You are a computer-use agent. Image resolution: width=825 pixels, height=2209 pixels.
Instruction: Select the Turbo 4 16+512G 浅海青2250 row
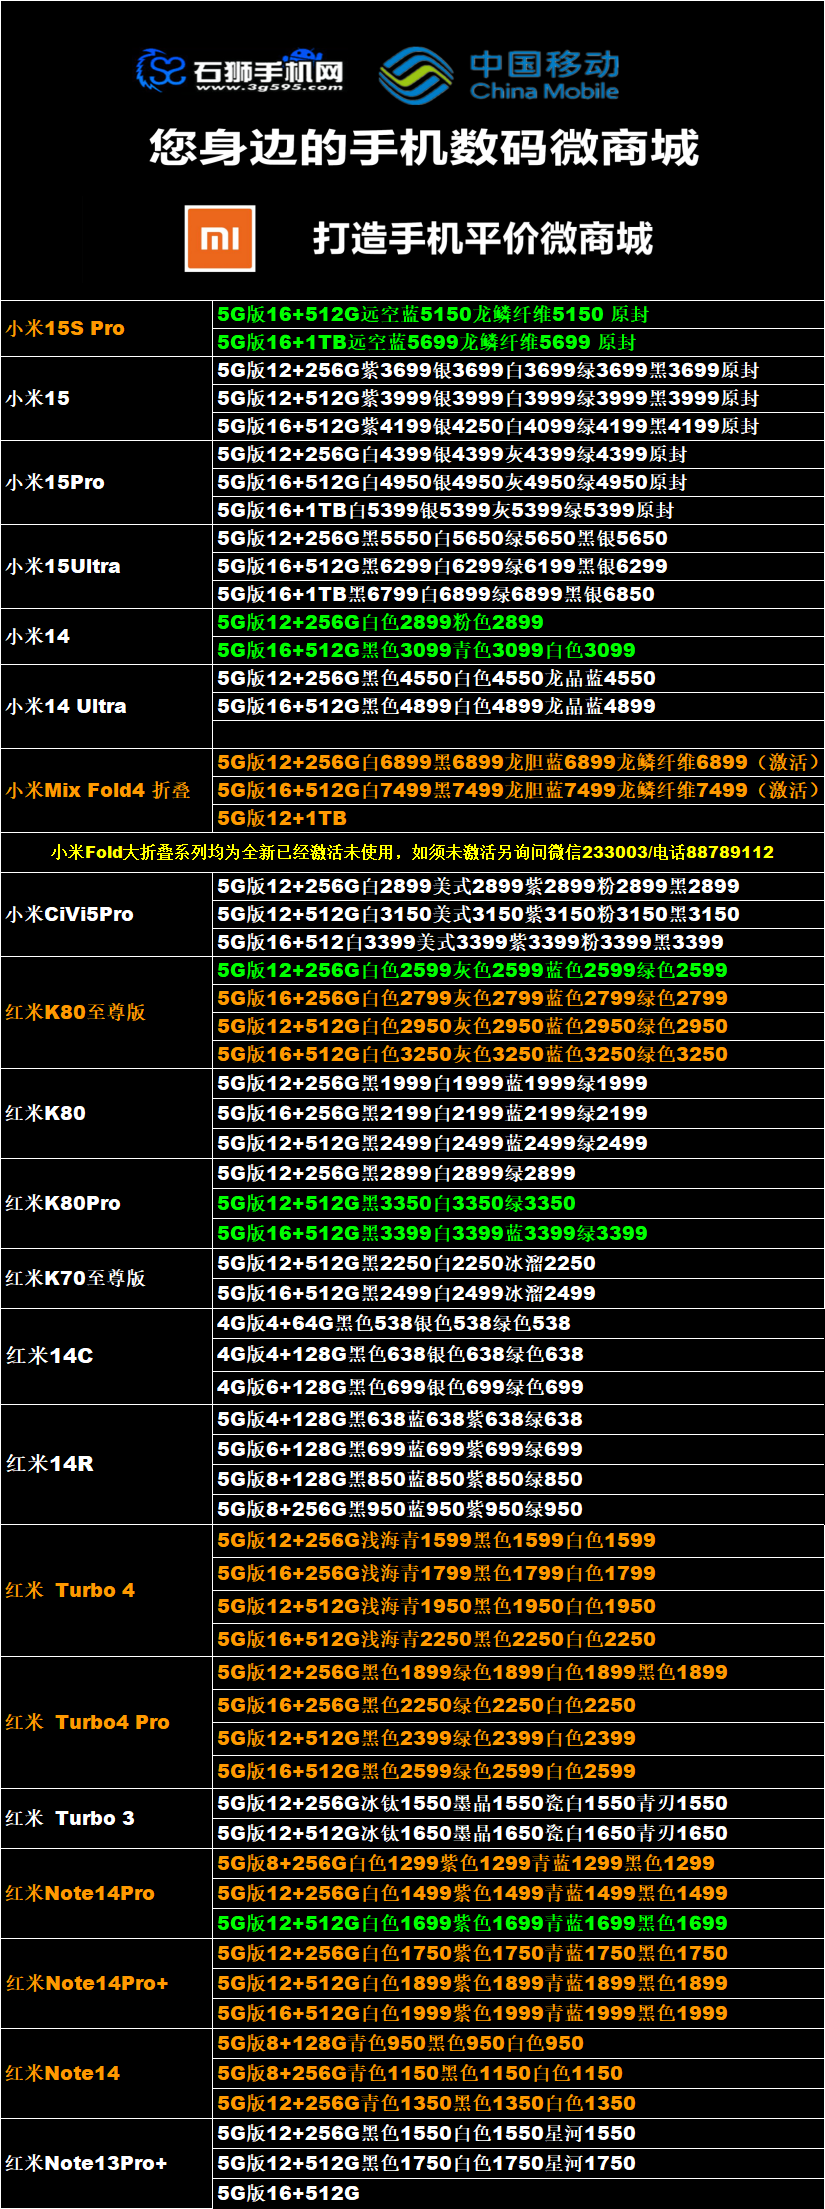(519, 1639)
